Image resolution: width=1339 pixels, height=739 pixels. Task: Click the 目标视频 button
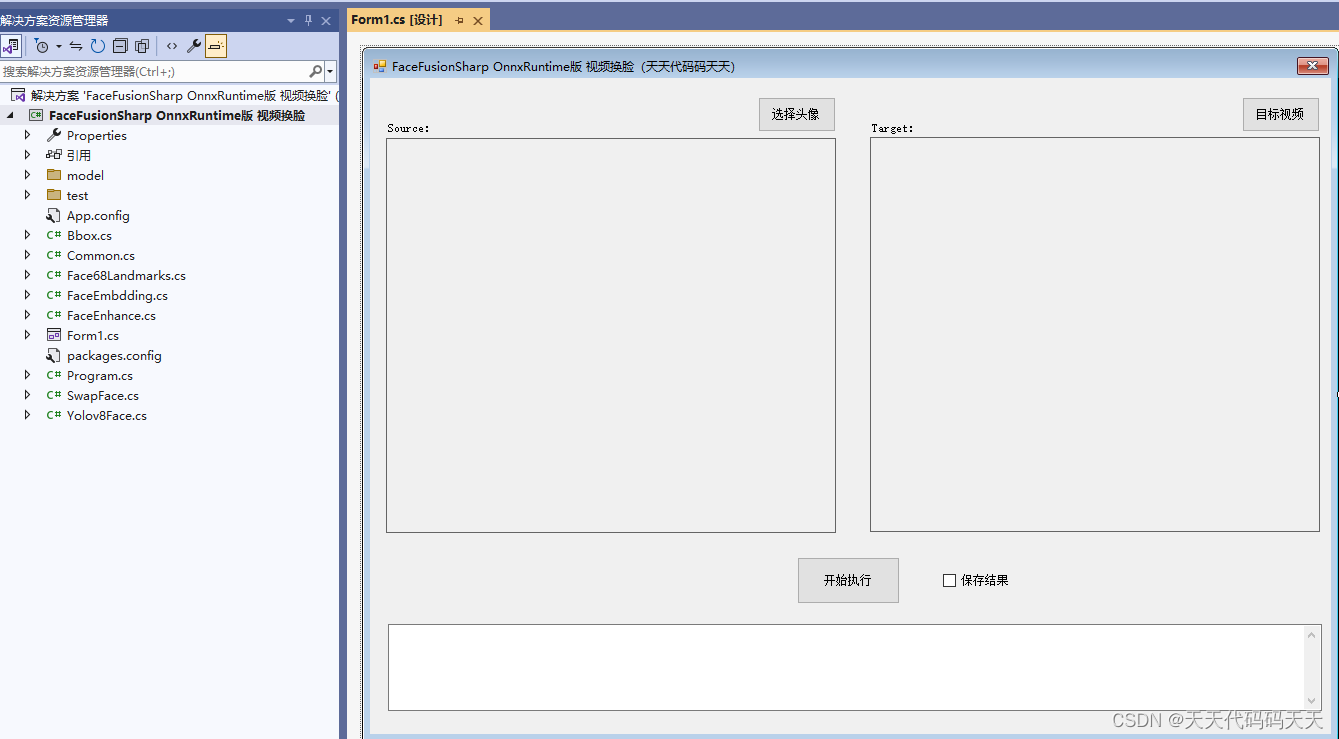tap(1280, 114)
